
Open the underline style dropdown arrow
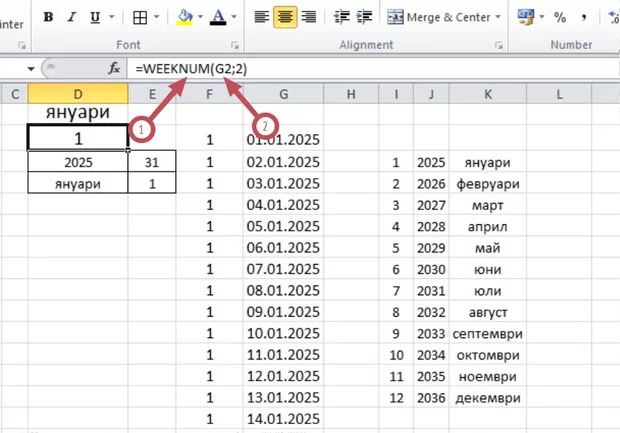(110, 17)
